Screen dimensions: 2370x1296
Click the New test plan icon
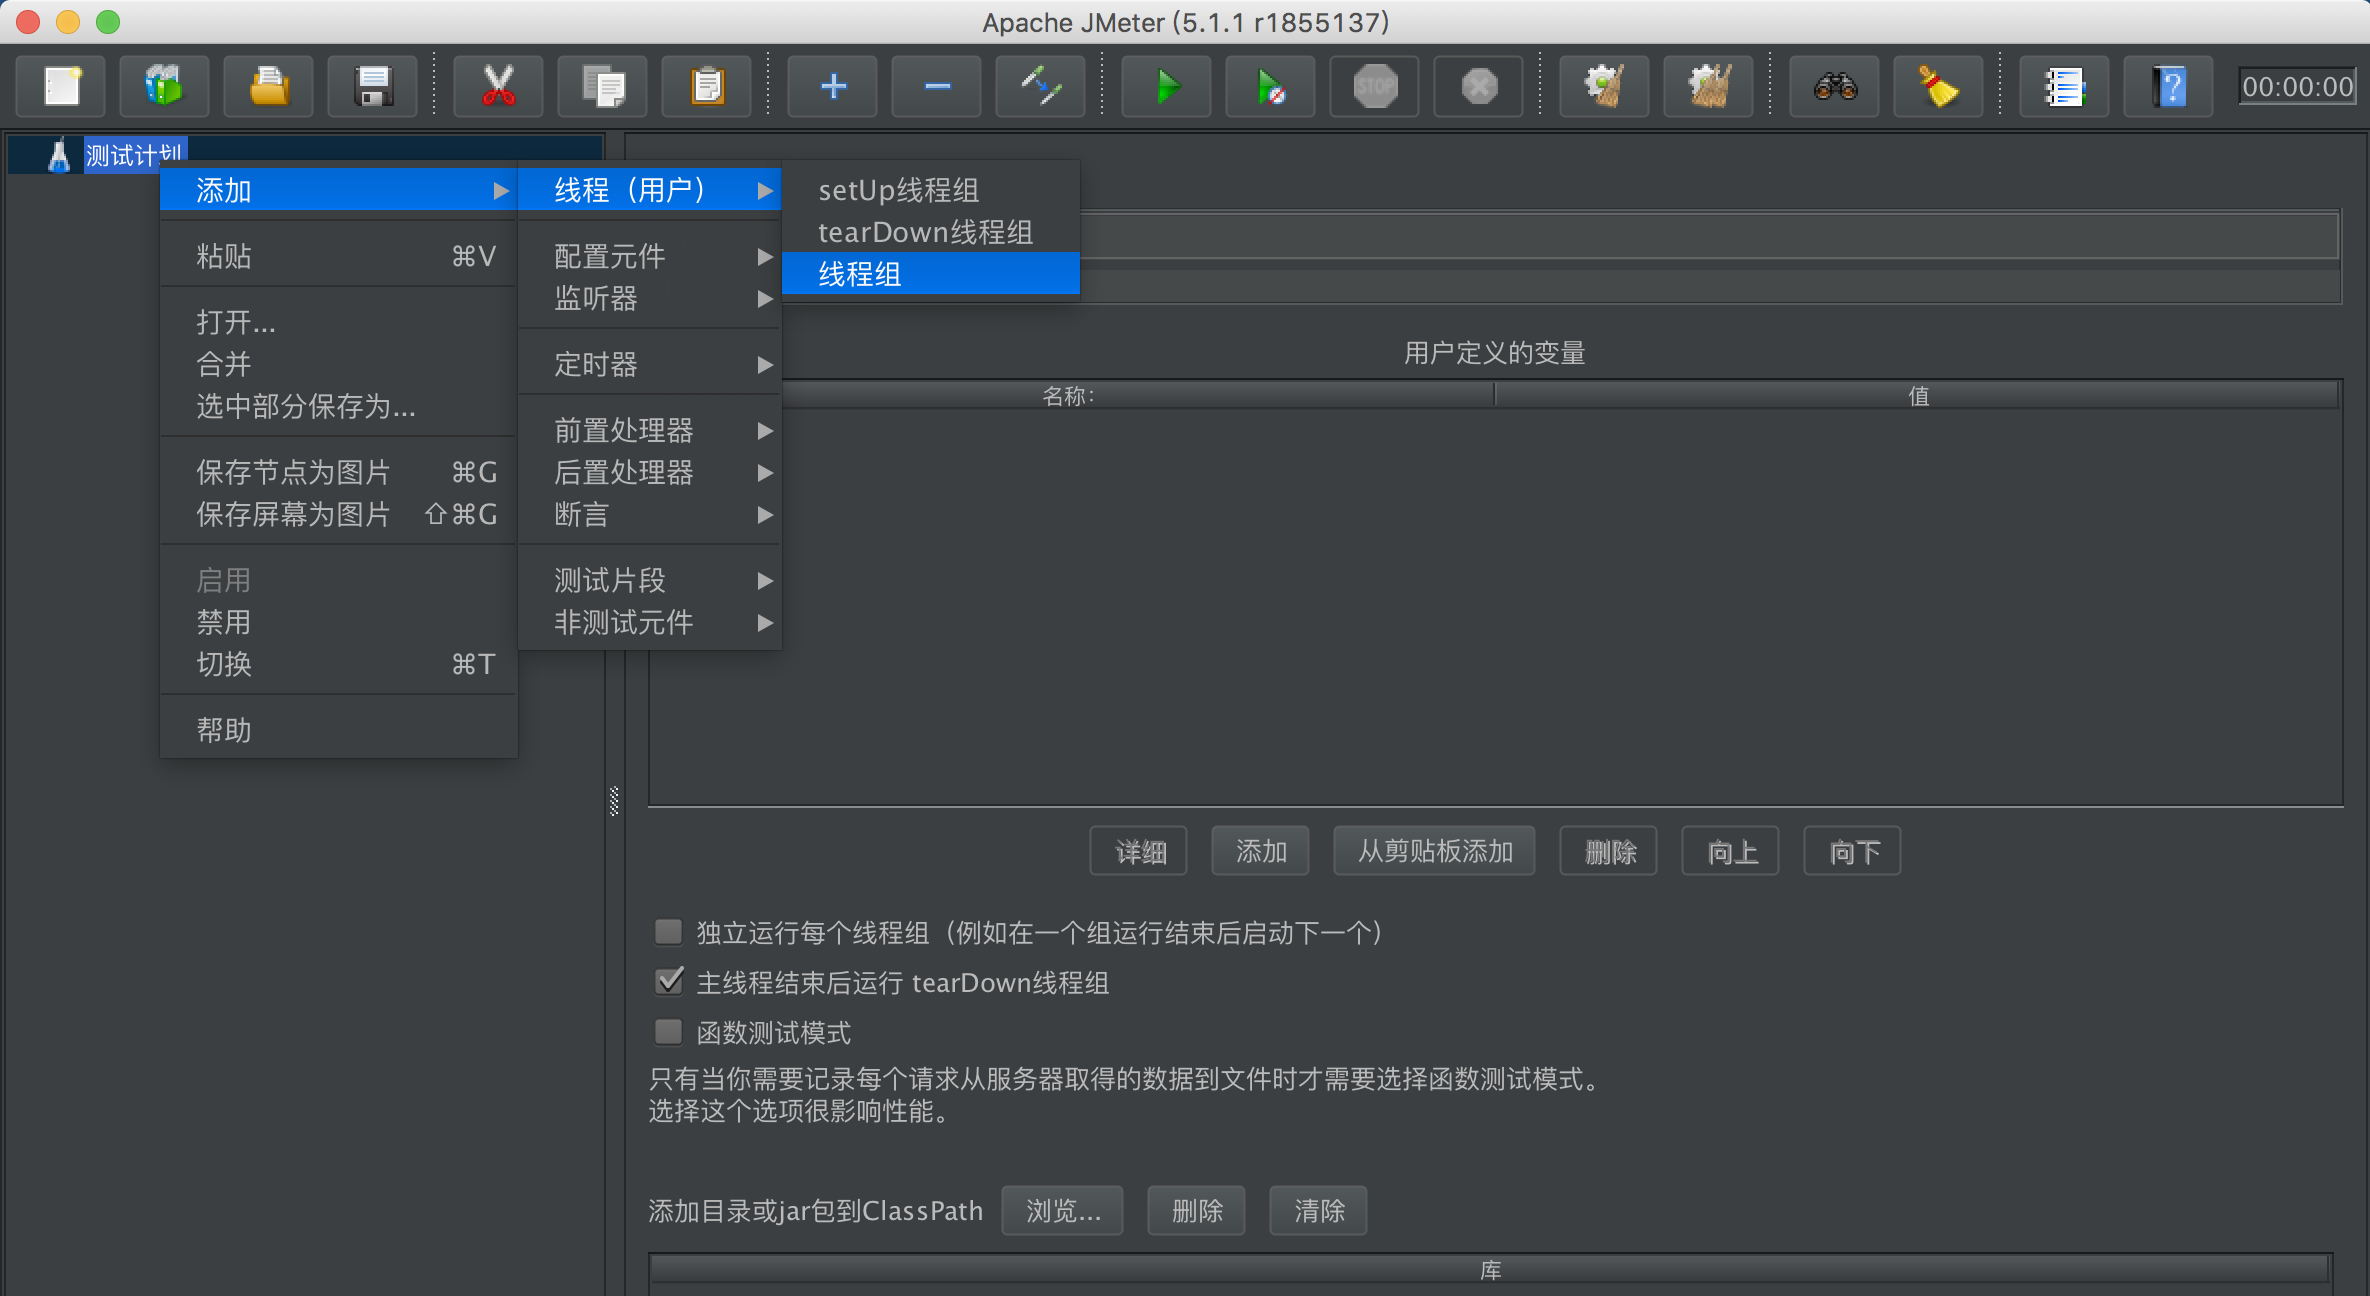tap(62, 87)
